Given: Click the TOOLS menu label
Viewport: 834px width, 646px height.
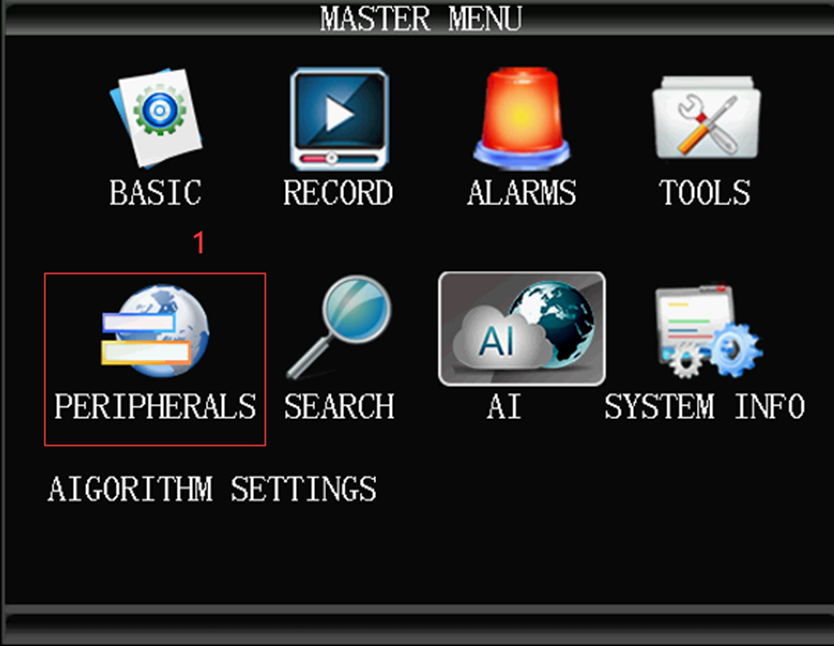Looking at the screenshot, I should pos(705,192).
